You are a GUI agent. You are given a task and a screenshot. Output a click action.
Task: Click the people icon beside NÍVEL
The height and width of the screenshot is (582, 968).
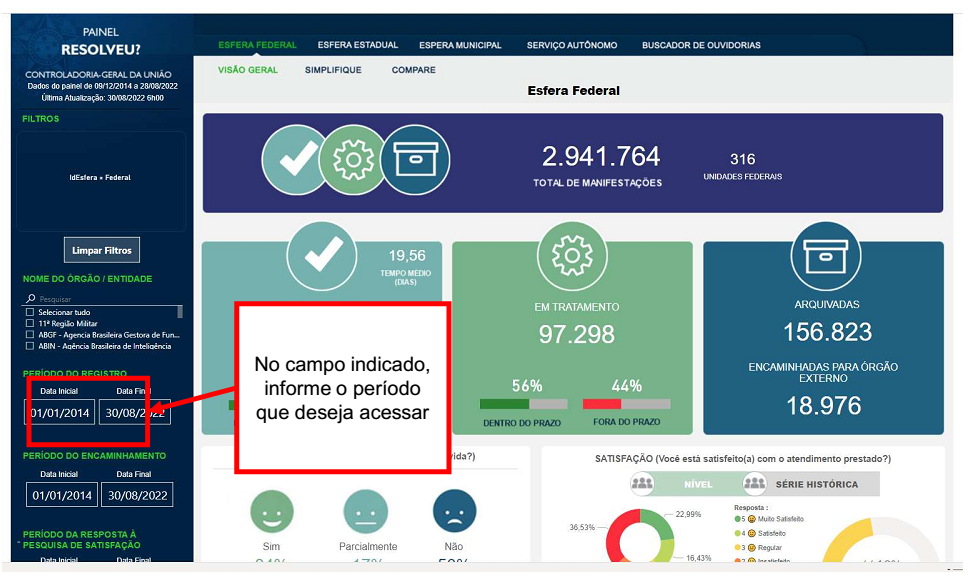click(x=642, y=484)
